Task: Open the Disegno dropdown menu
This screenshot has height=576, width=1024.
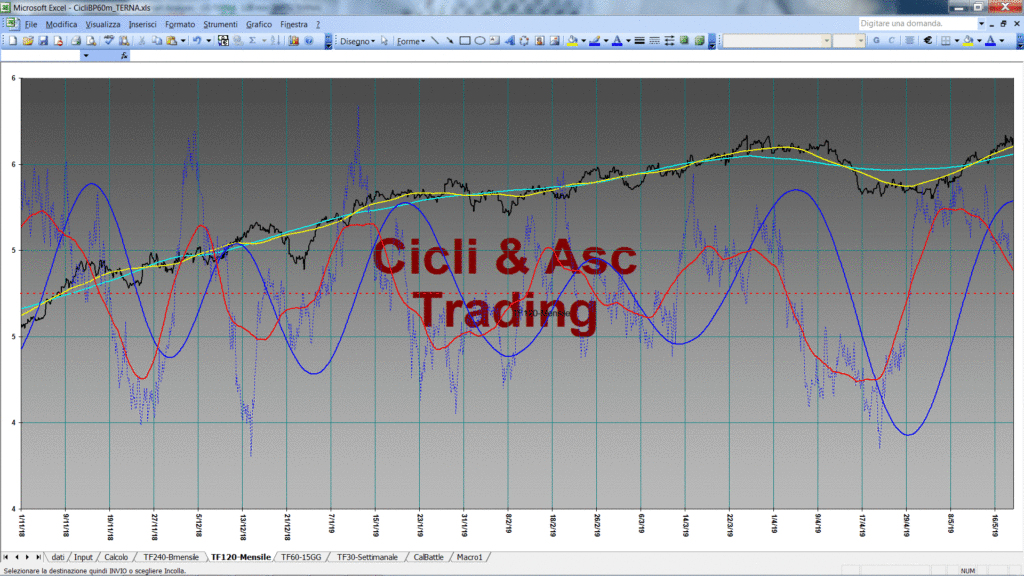Action: click(x=357, y=41)
